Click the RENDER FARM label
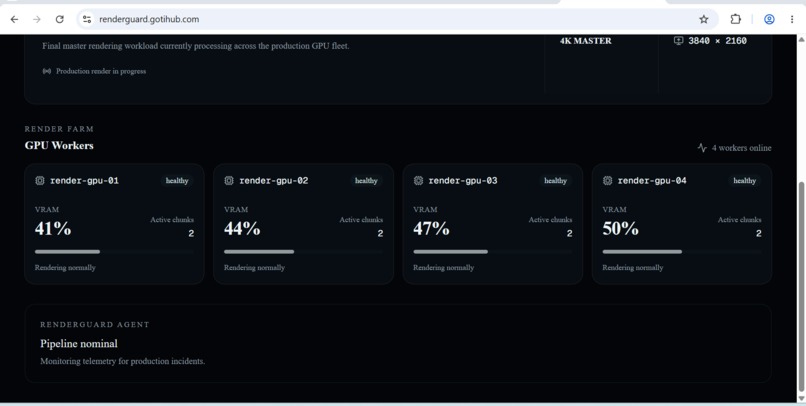806x406 pixels. [59, 129]
